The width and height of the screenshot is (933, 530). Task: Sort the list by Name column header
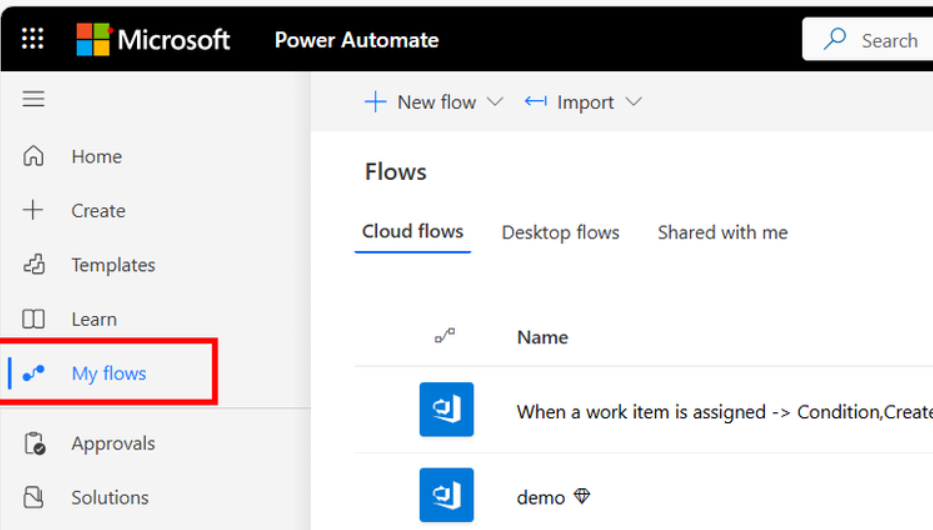point(543,337)
